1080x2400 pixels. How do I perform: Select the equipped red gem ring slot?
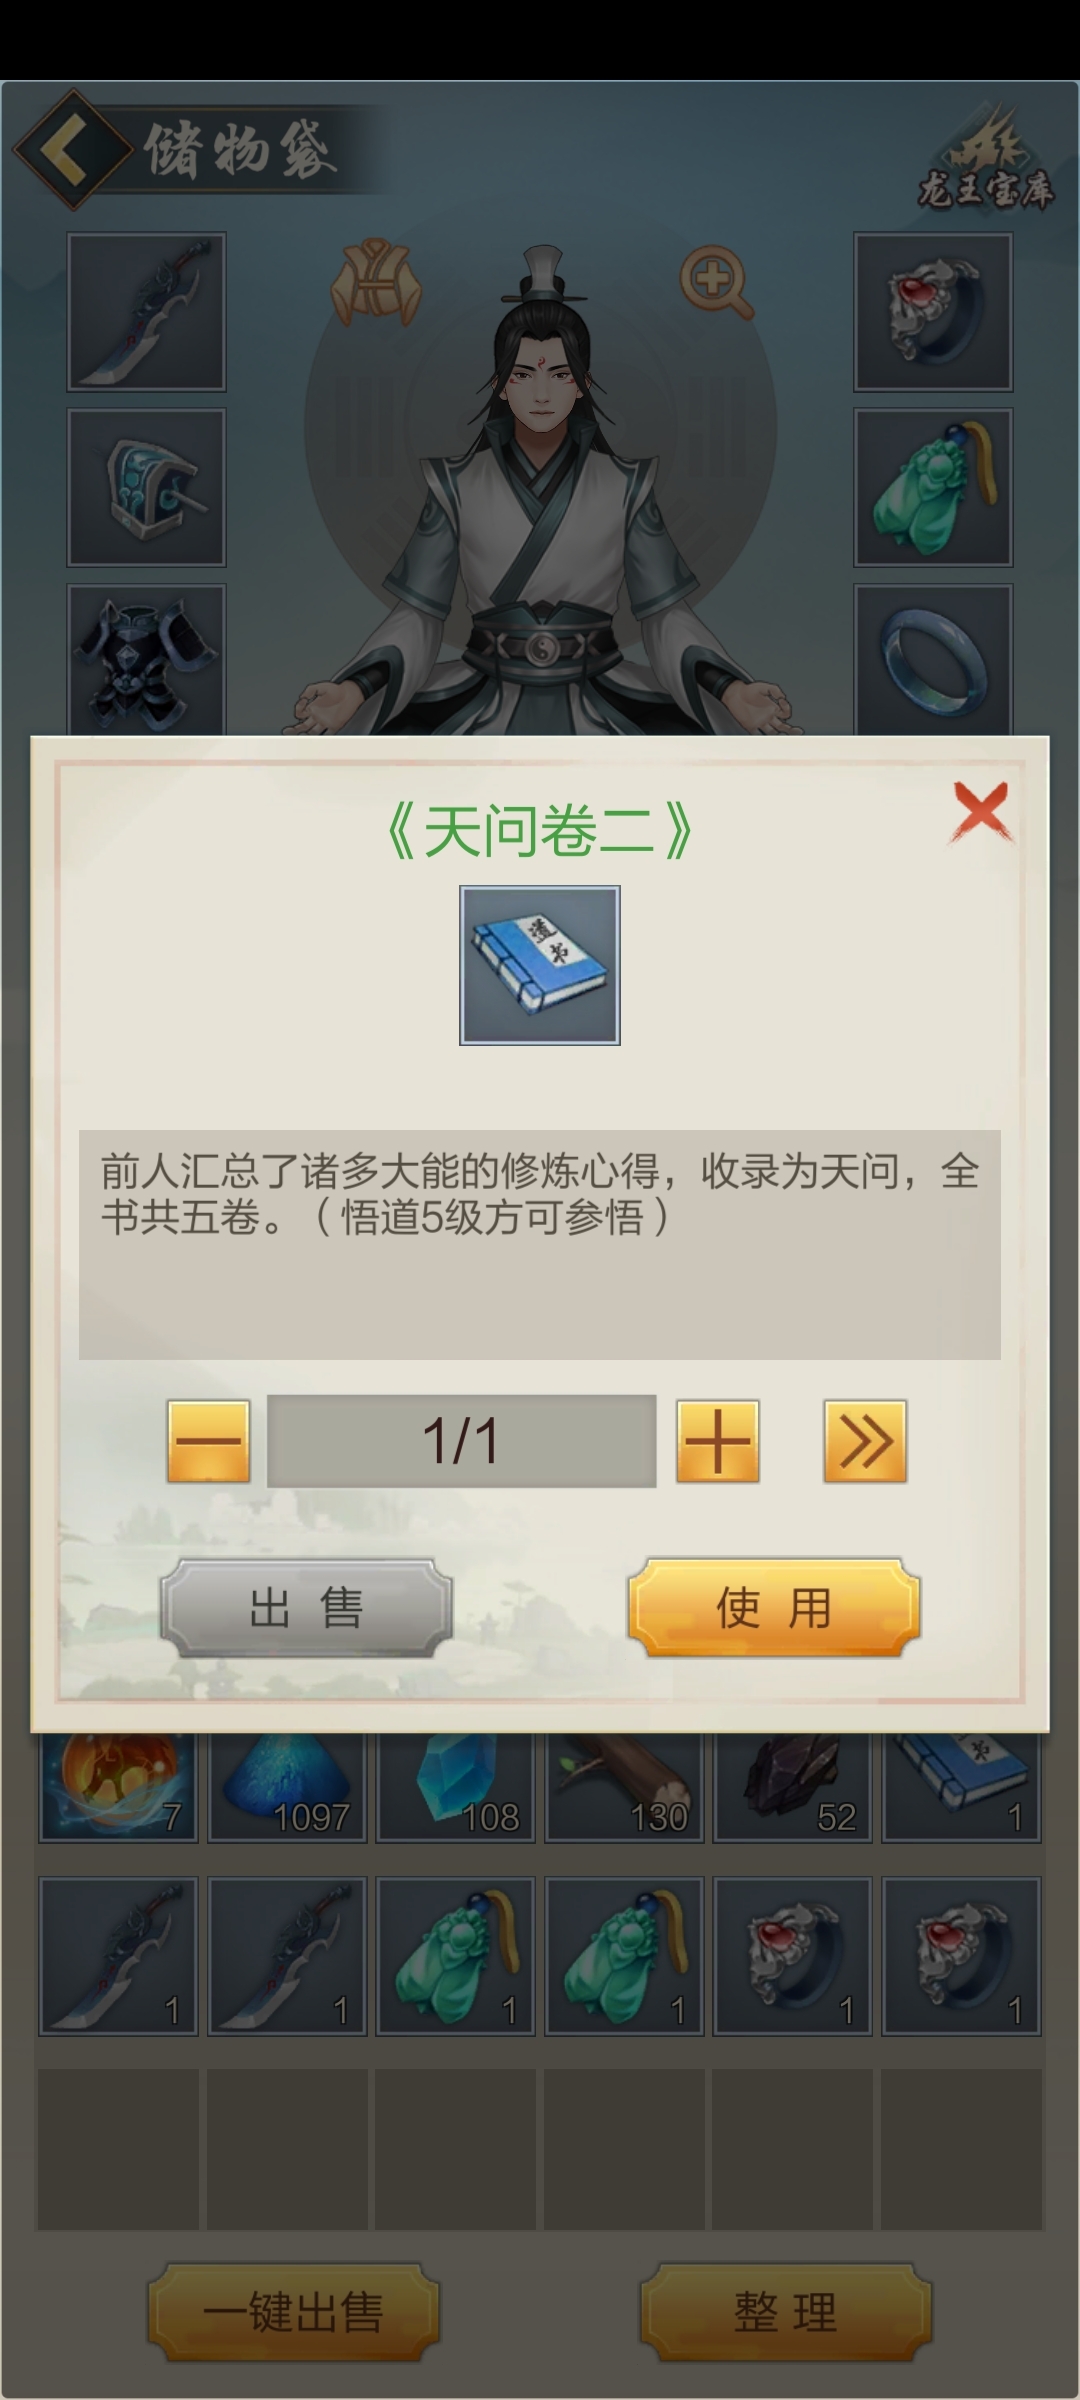[x=933, y=311]
